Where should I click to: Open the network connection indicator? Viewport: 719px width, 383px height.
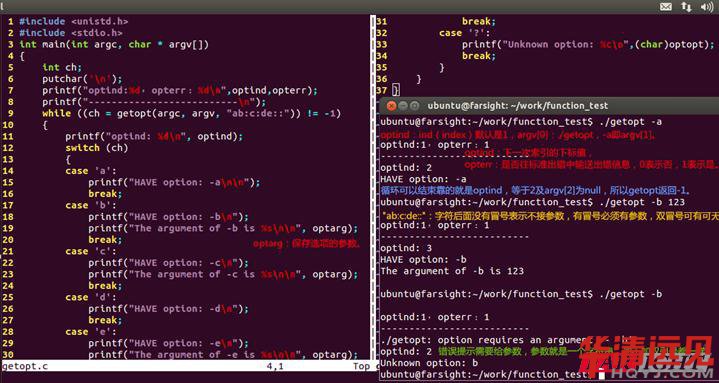click(x=686, y=6)
